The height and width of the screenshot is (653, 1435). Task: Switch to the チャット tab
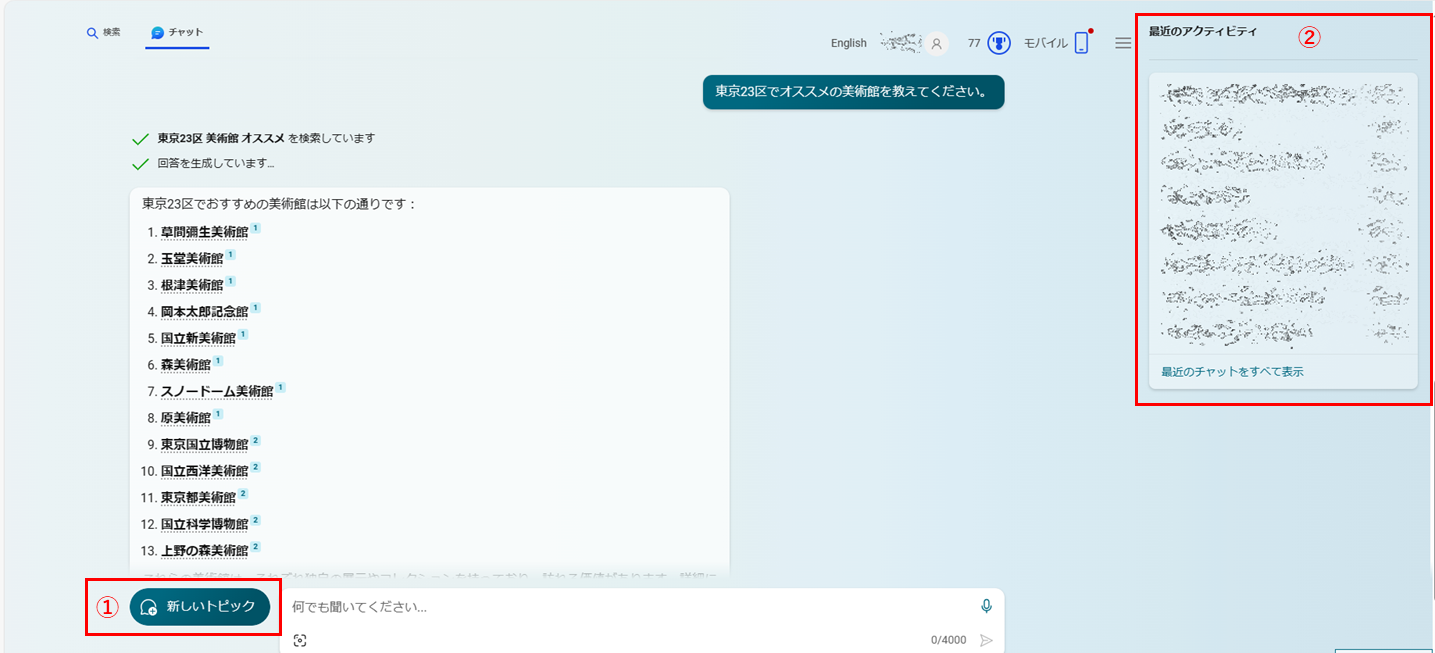click(x=177, y=32)
